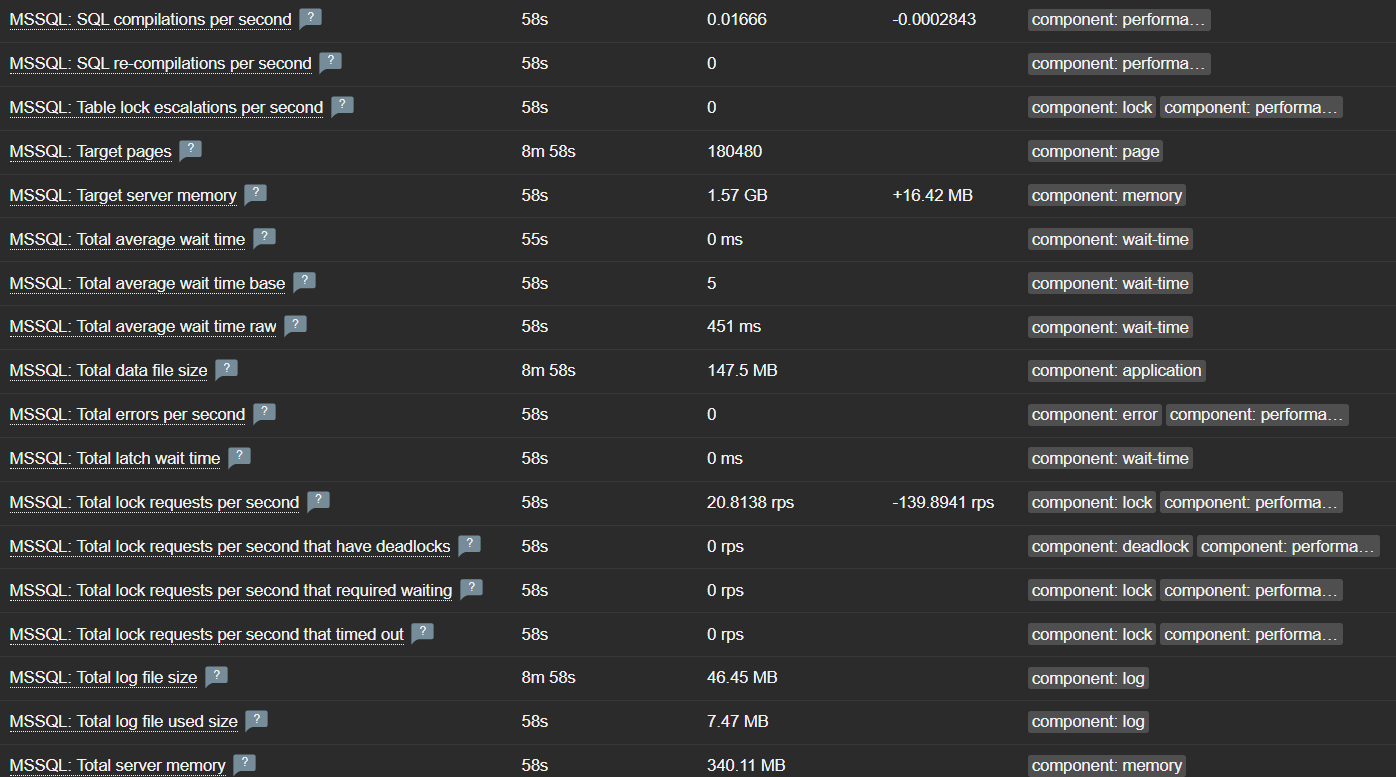Screen dimensions: 1396x777
Task: Open MSSQL: SQL compilations per second item
Action: (151, 20)
